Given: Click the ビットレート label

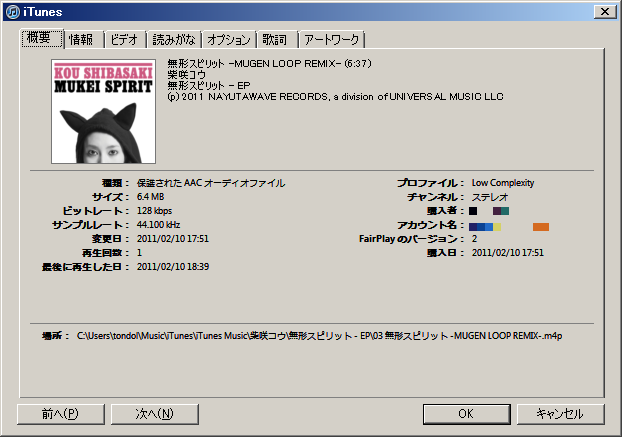Looking at the screenshot, I should point(96,211).
